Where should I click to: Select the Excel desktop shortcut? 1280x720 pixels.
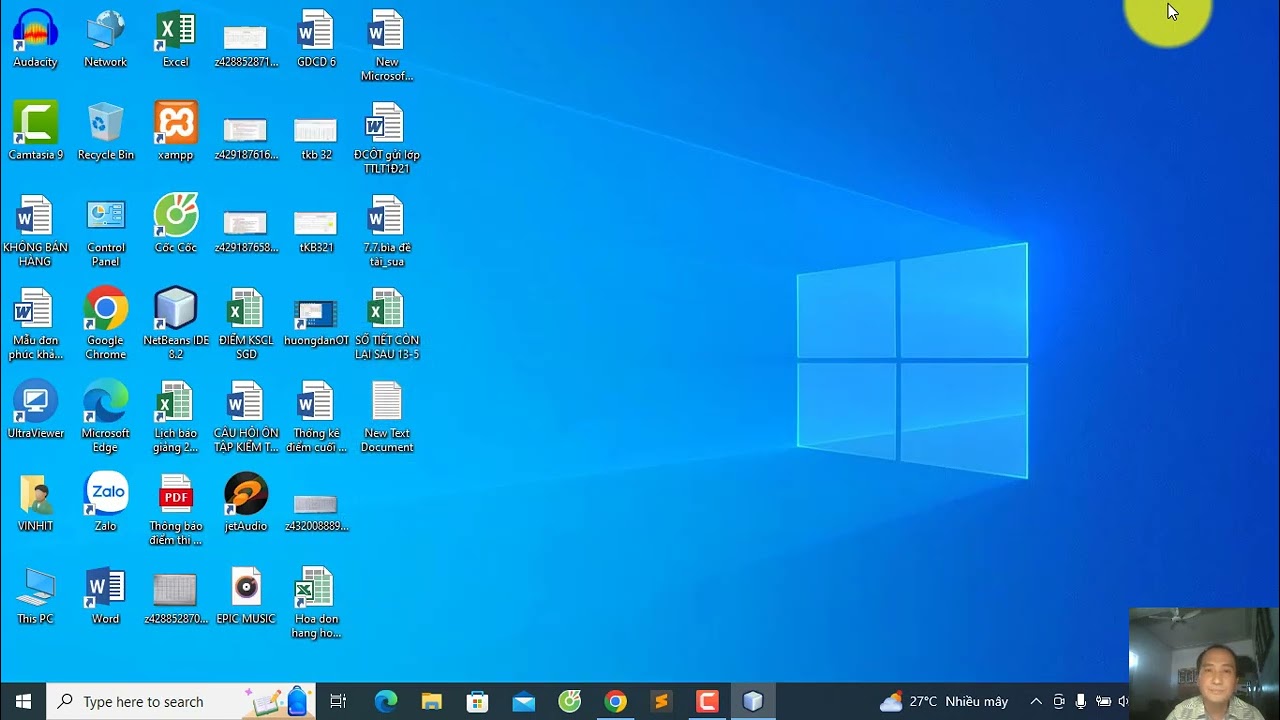(175, 39)
